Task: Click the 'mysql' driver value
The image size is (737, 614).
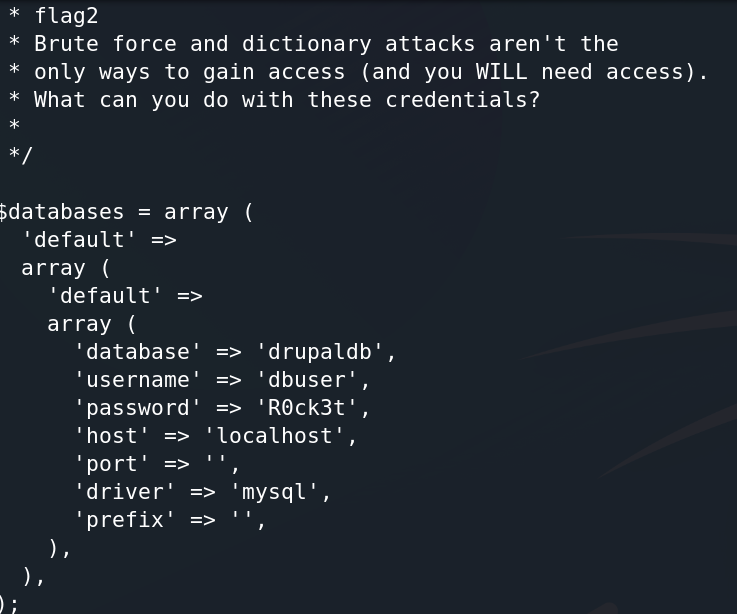Action: 274,493
